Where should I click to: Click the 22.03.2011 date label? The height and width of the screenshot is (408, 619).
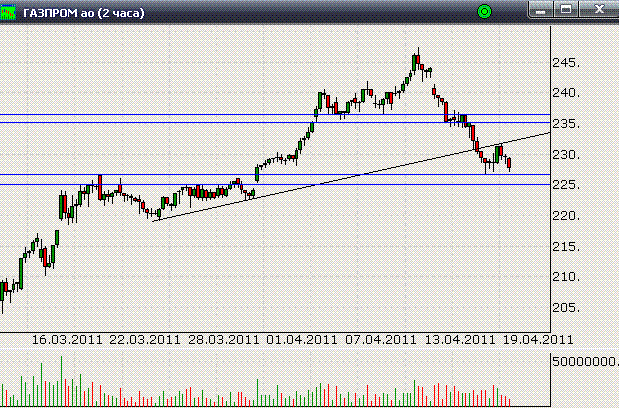pyautogui.click(x=144, y=340)
